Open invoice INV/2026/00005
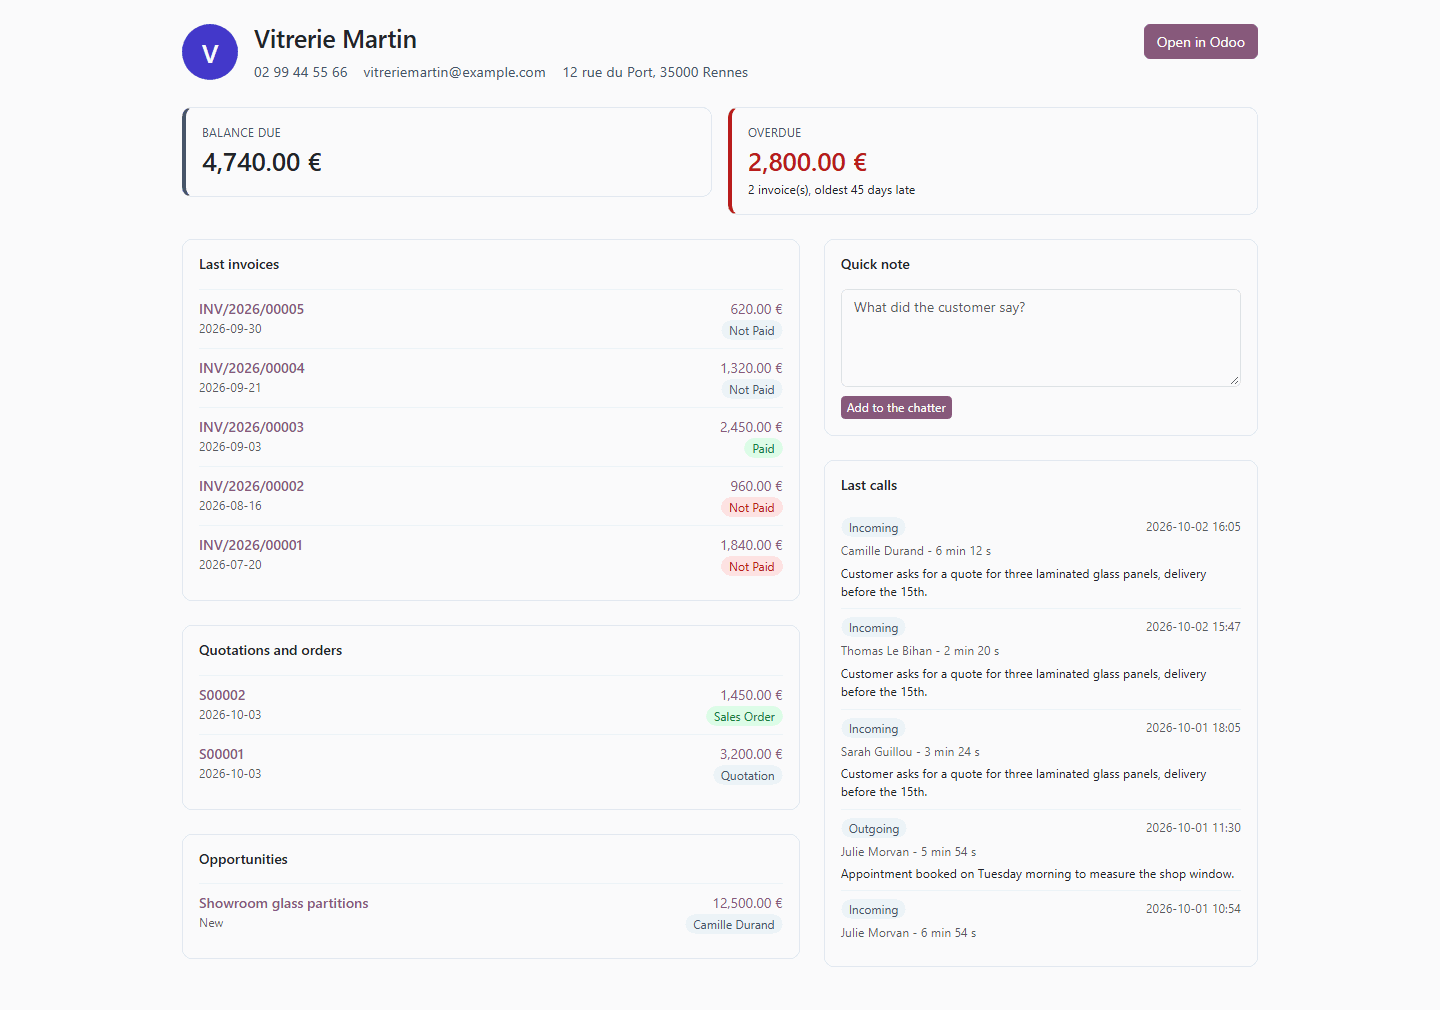 point(251,309)
